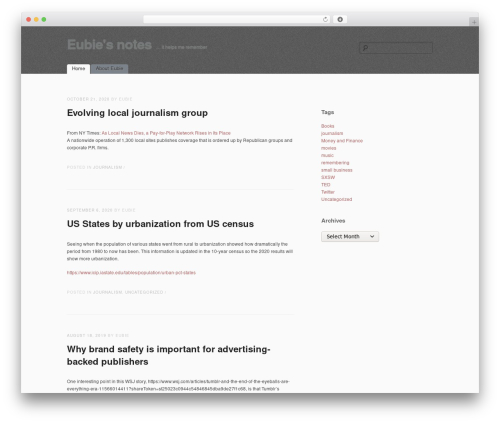
Task: Select the remembering tag
Action: tap(335, 163)
